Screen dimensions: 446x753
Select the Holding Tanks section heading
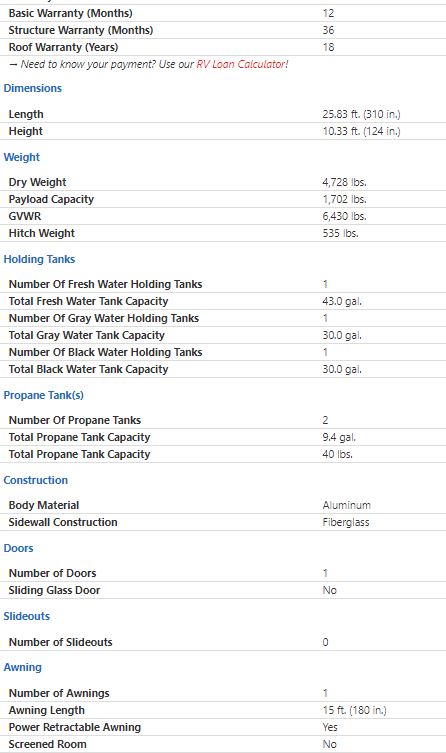(39, 259)
